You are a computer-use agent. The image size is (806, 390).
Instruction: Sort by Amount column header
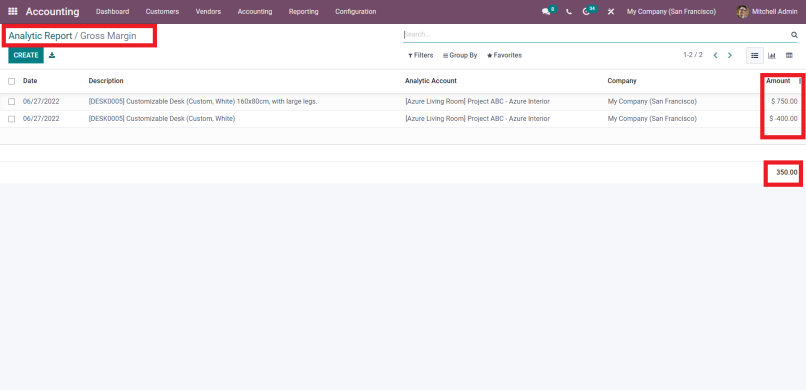778,81
